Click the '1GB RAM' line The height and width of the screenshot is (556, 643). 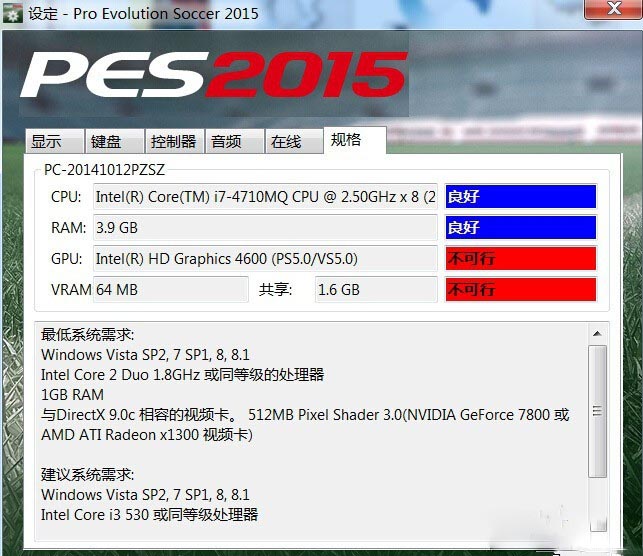coord(73,395)
